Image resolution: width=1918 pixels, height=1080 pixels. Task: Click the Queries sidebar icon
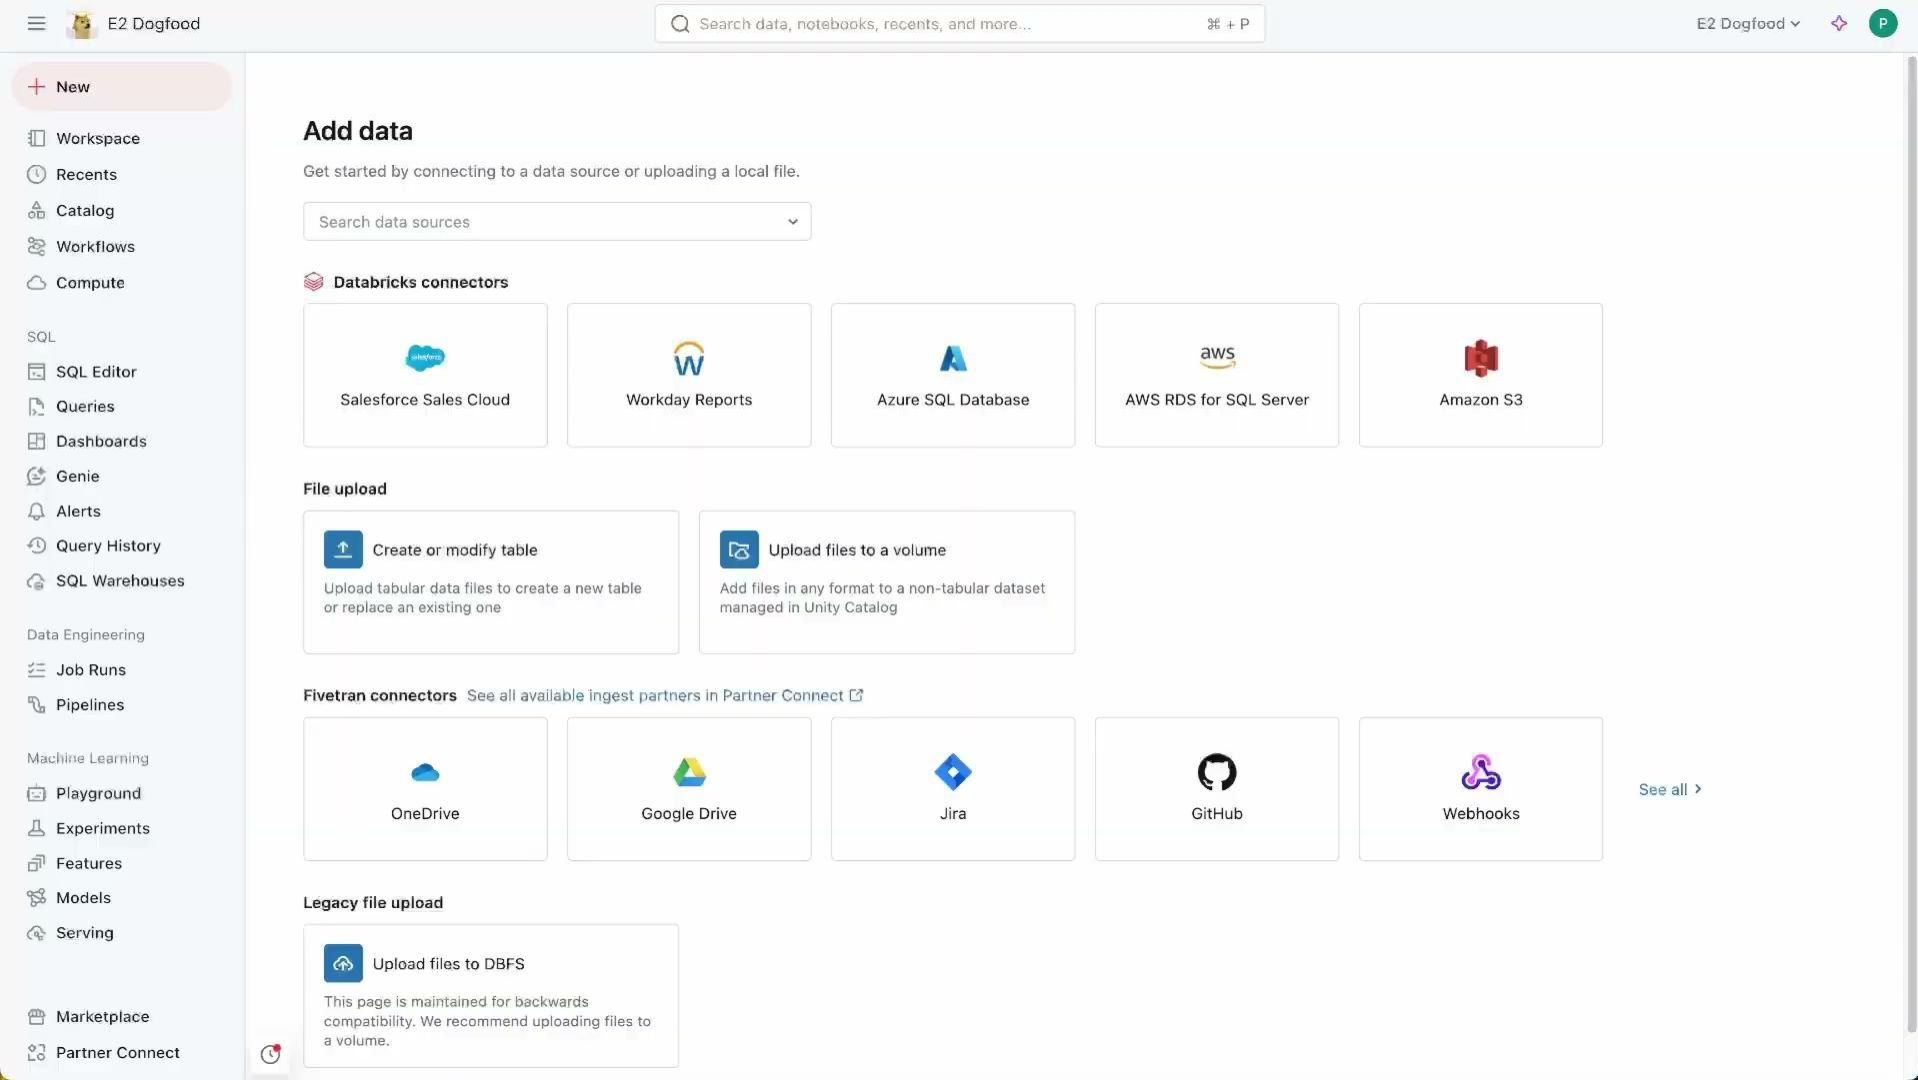[37, 406]
